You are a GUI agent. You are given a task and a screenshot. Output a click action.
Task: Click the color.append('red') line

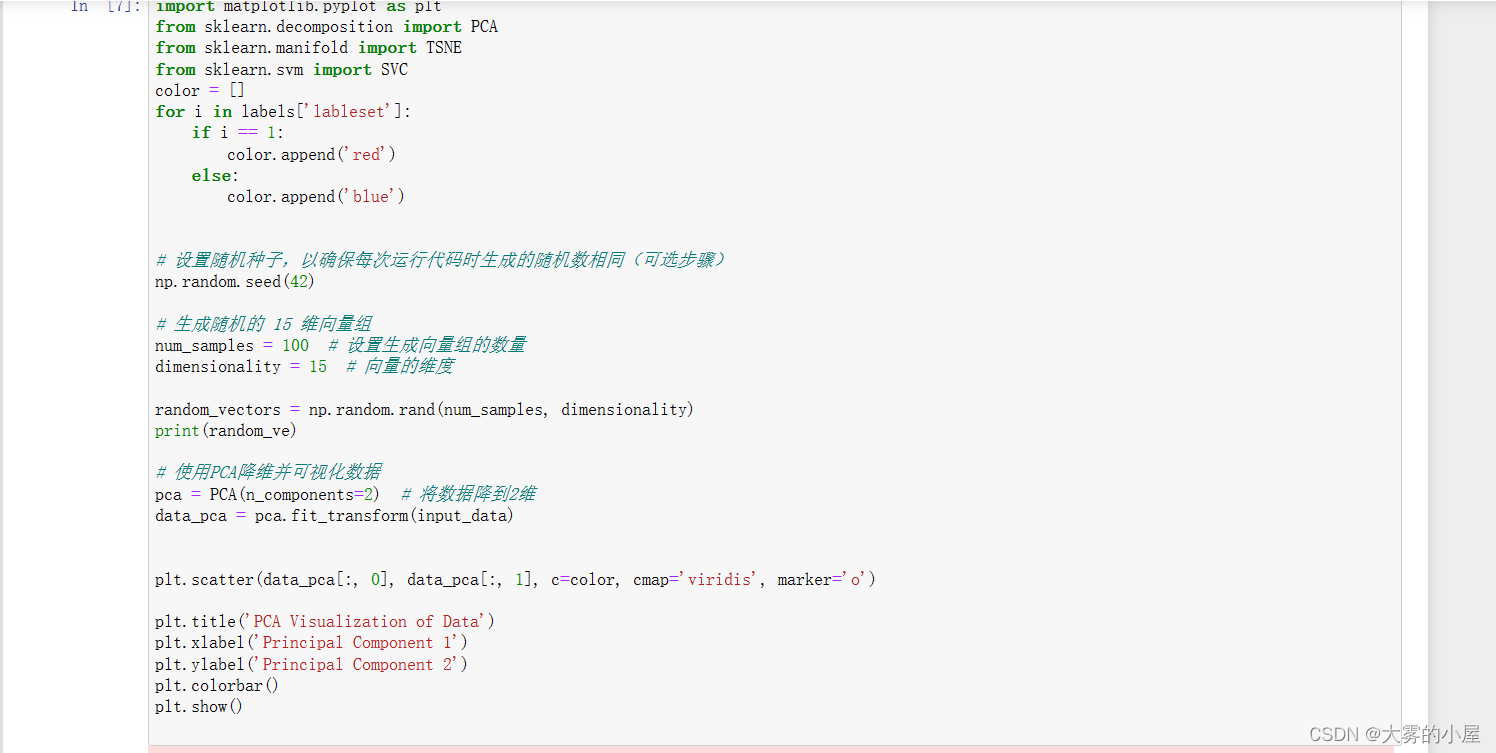click(311, 155)
